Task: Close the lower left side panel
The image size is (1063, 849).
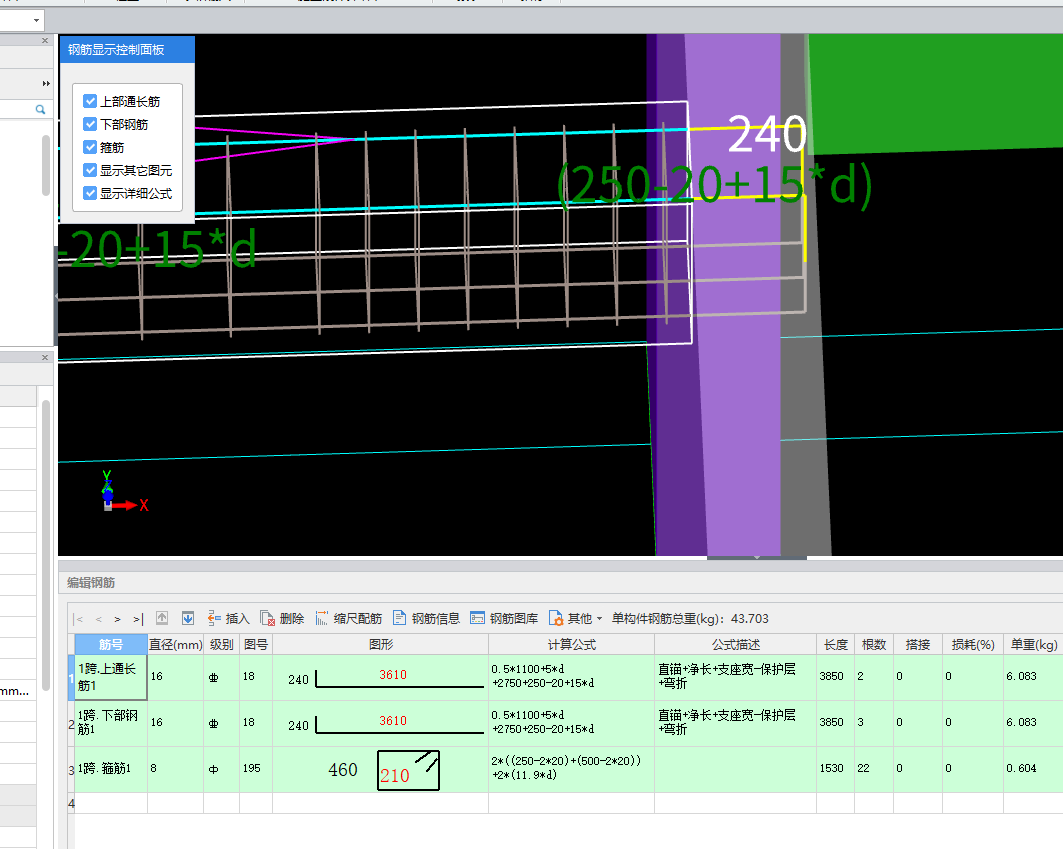Action: [45, 357]
